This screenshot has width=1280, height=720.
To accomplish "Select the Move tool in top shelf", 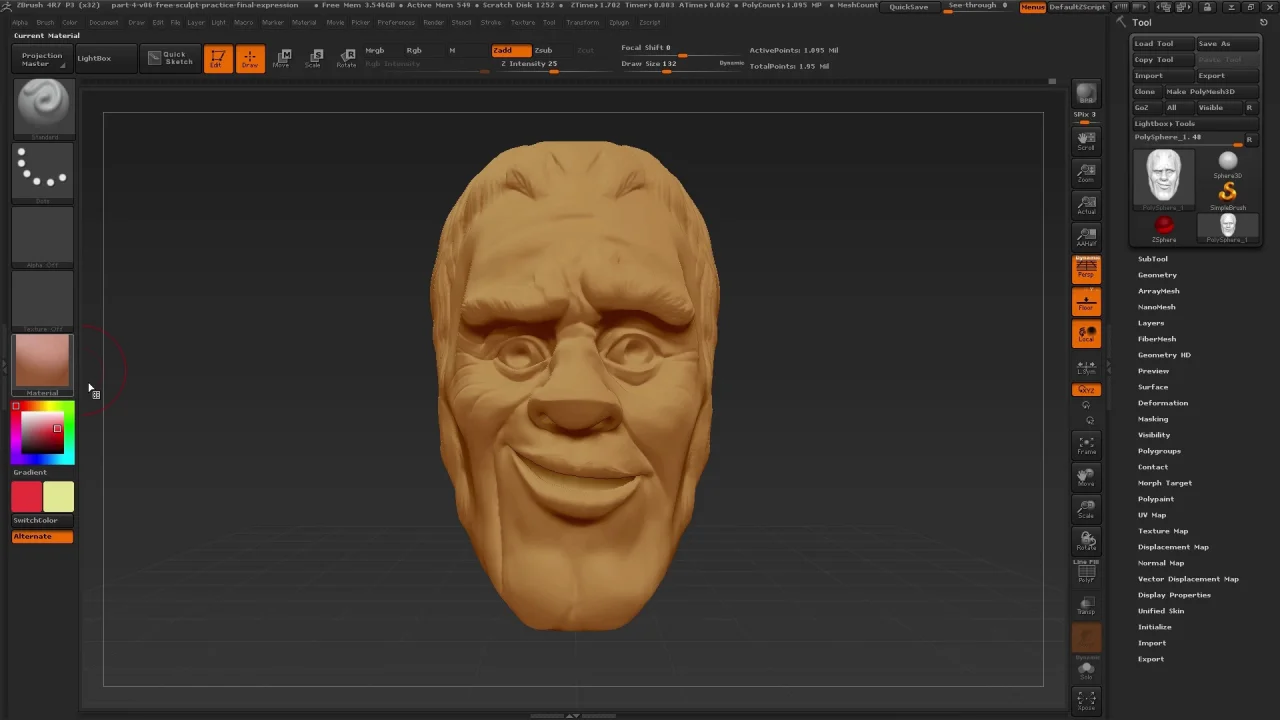I will 282,59.
